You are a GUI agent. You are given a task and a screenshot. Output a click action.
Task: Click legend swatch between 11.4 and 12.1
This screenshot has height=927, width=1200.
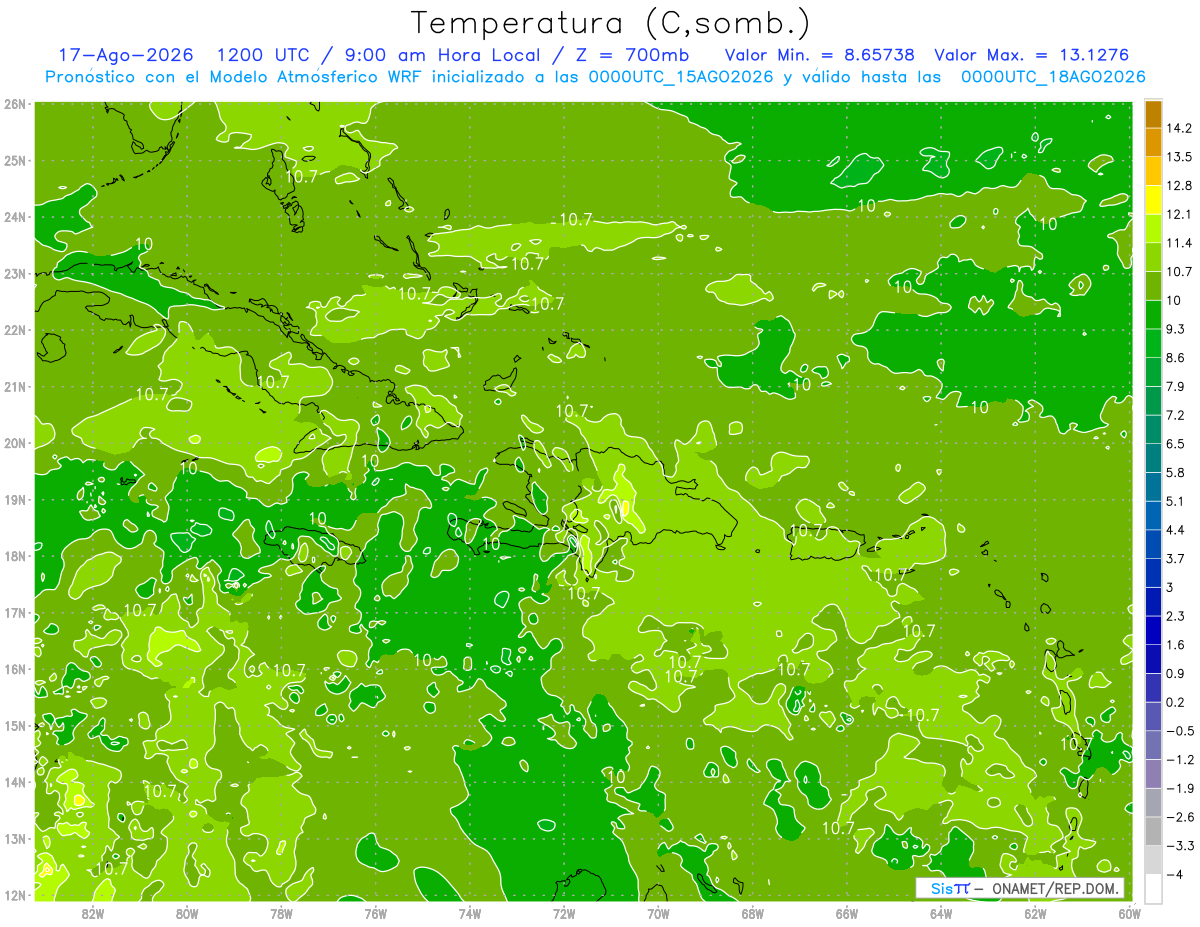1153,228
